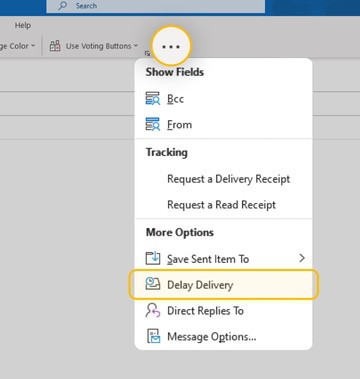This screenshot has height=379, width=360.
Task: Open the Help ribbon tab
Action: tap(23, 25)
